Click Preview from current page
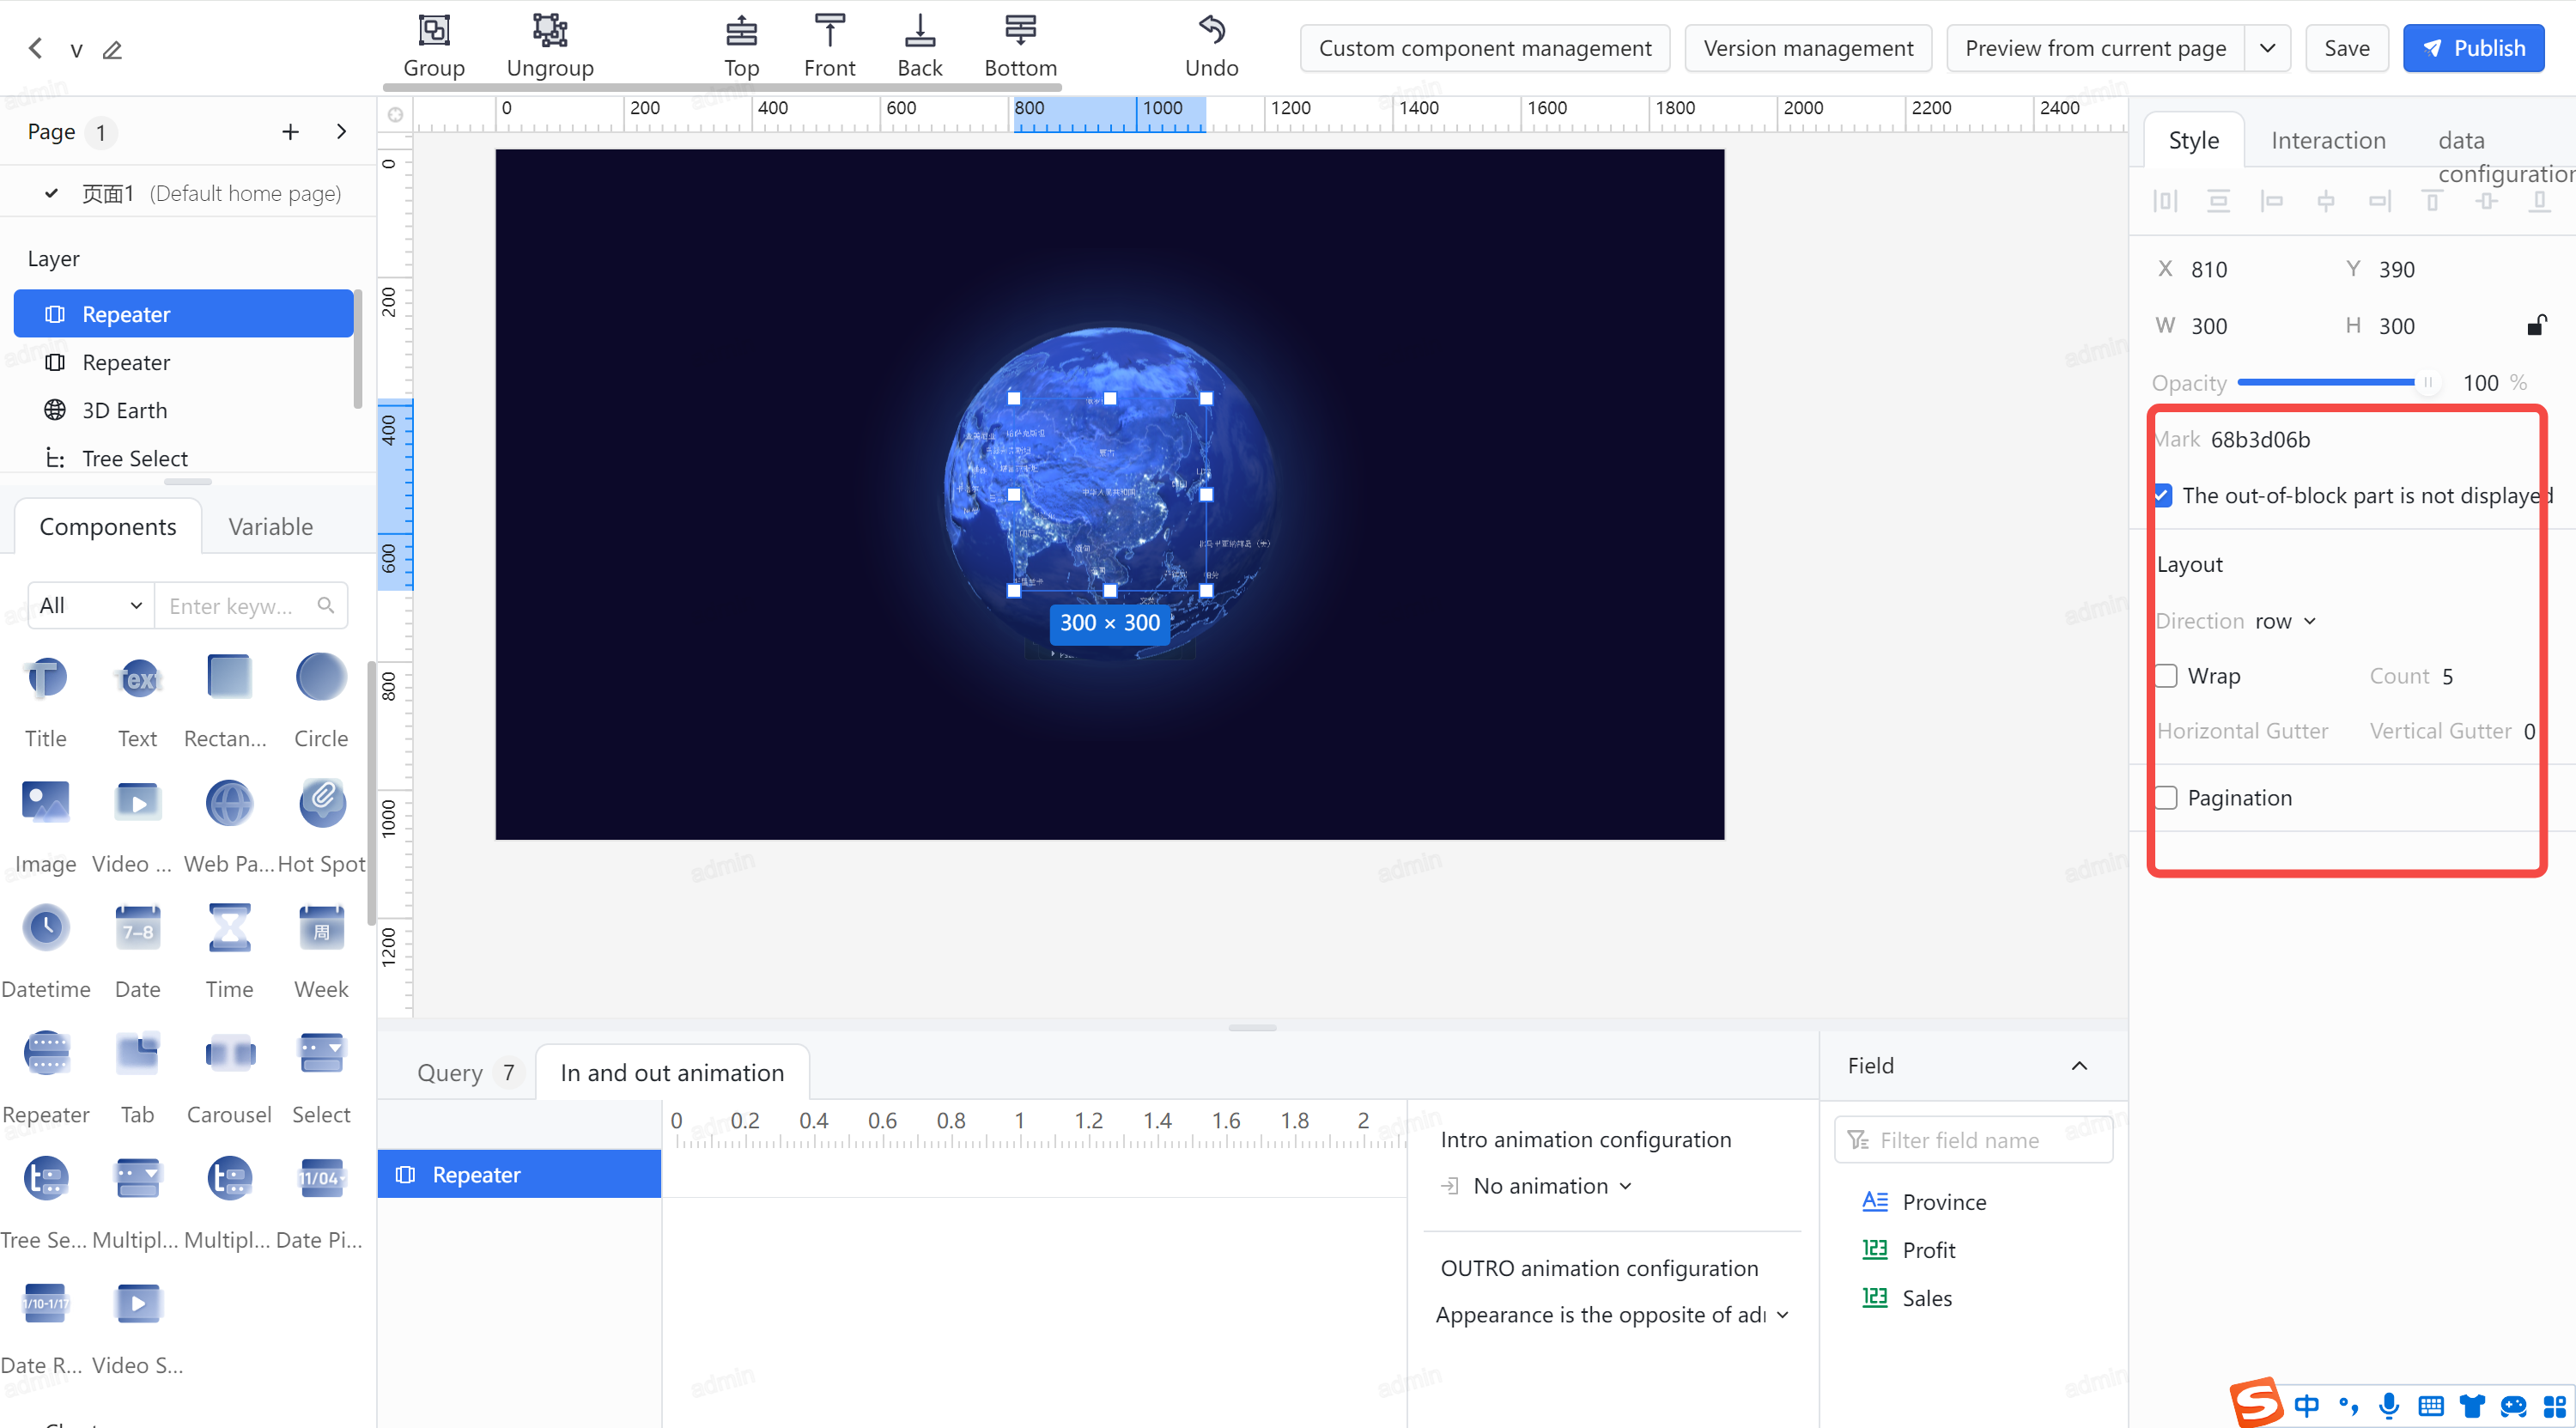This screenshot has height=1428, width=2576. 2095,48
